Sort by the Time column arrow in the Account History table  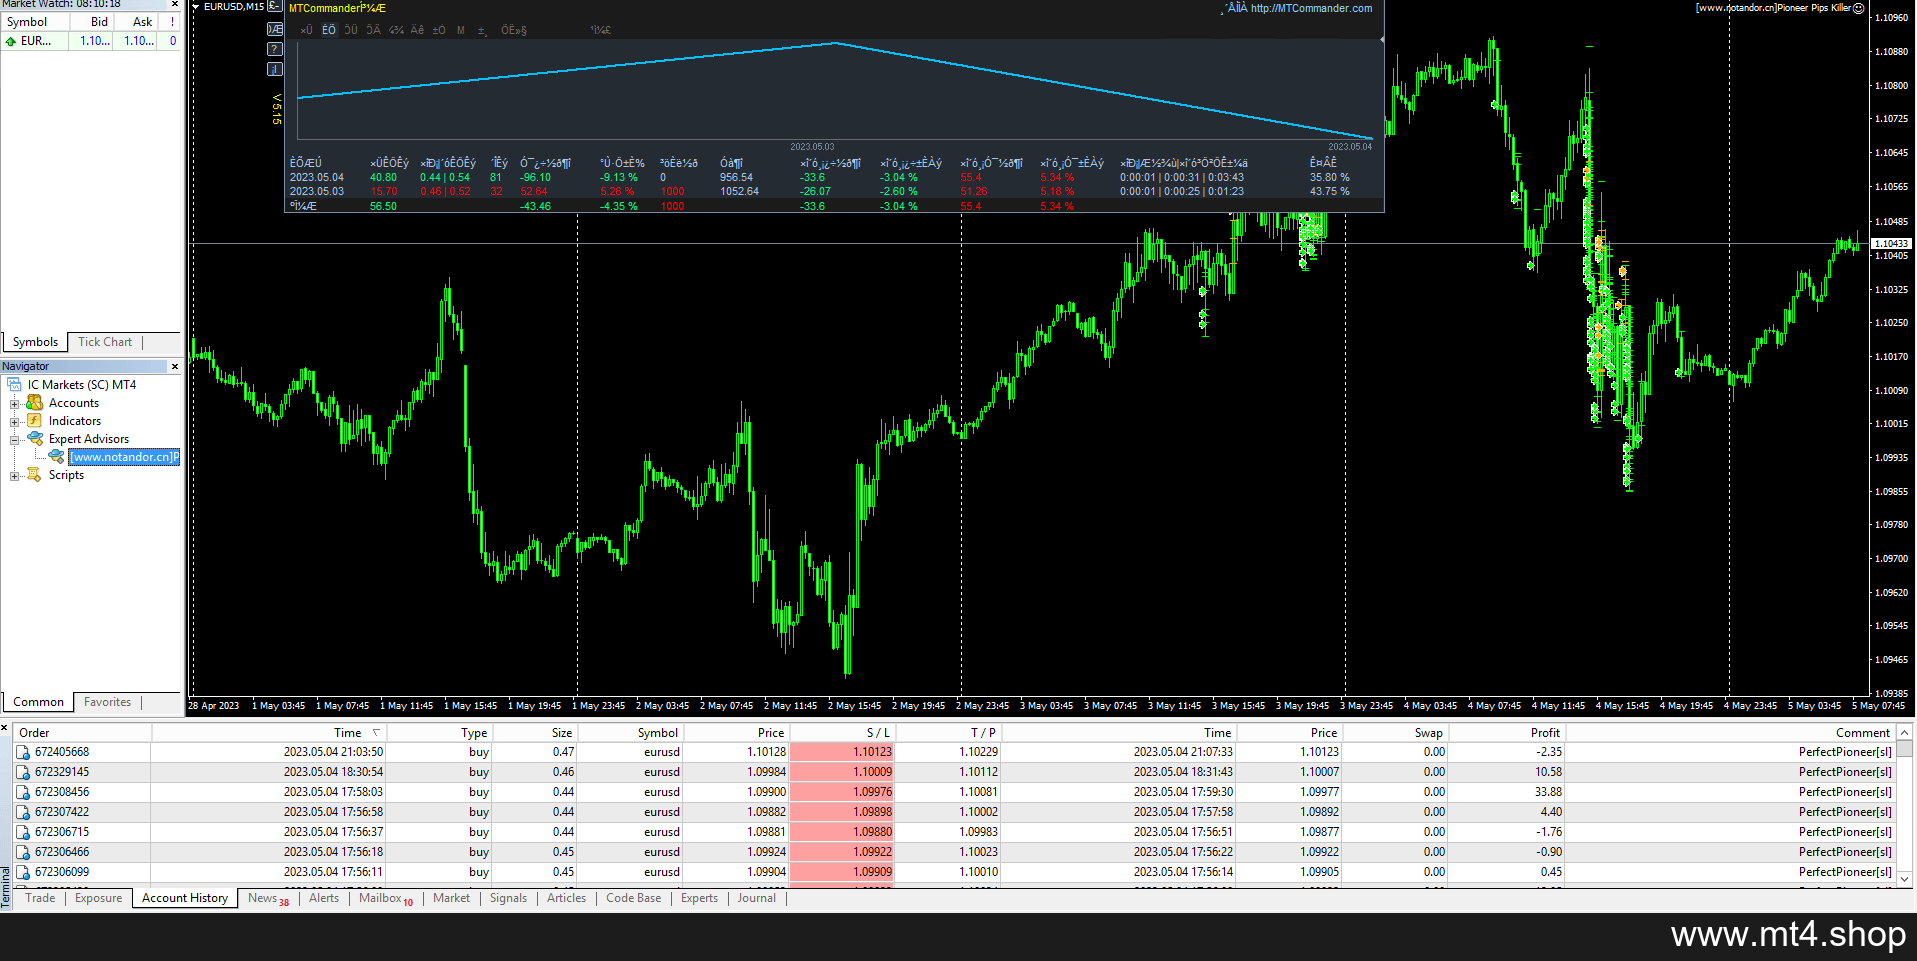(376, 732)
